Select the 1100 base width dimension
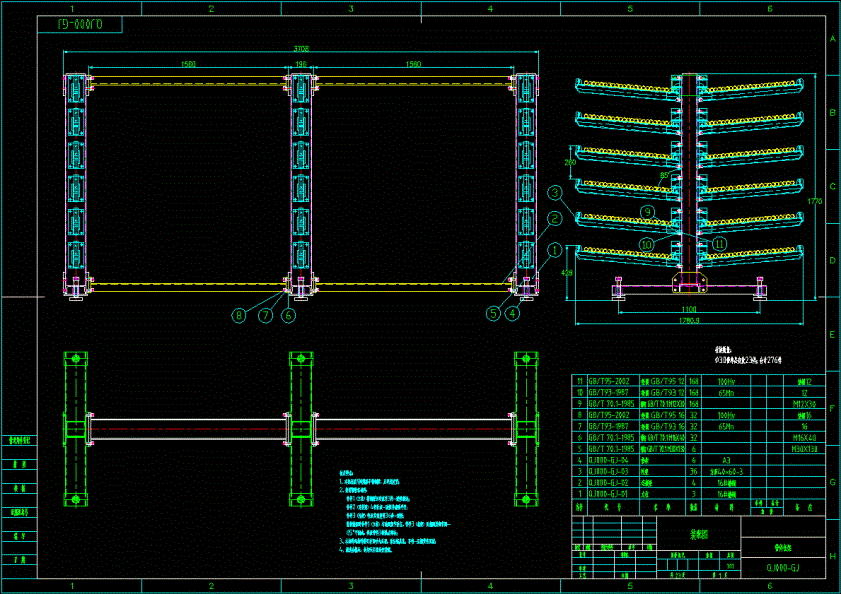The image size is (841, 594). tap(689, 310)
